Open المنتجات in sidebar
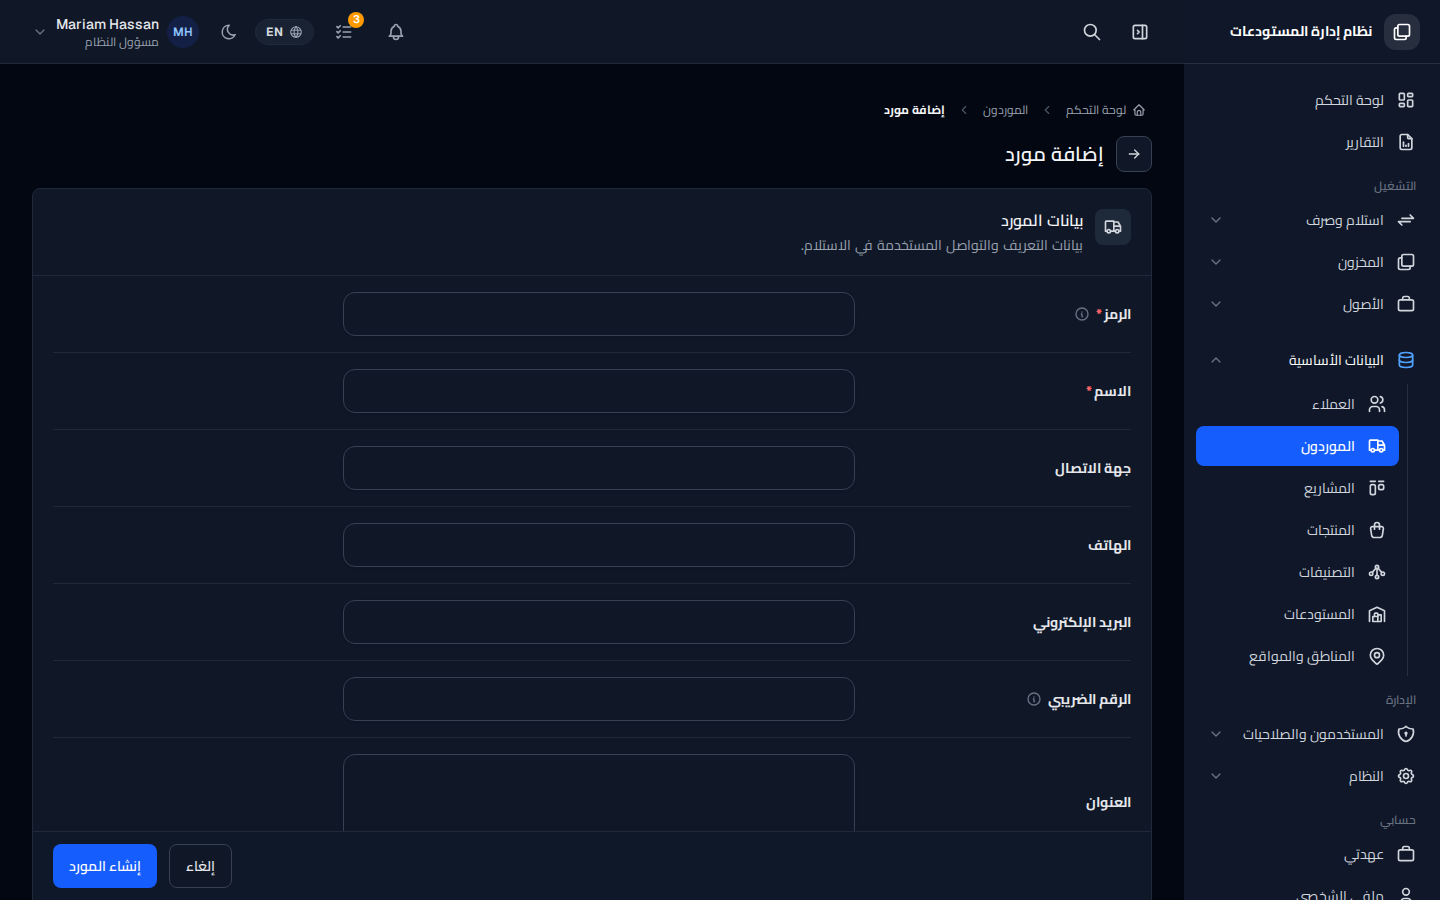This screenshot has width=1440, height=900. point(1297,530)
